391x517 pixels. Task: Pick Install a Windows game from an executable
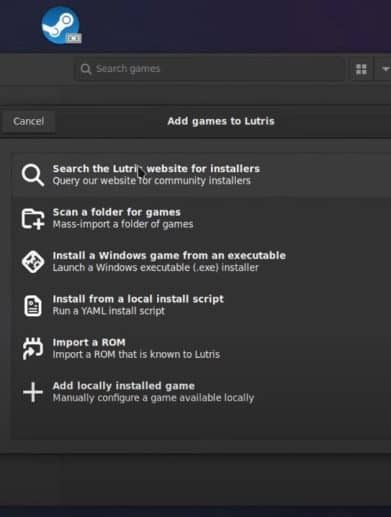click(x=169, y=255)
